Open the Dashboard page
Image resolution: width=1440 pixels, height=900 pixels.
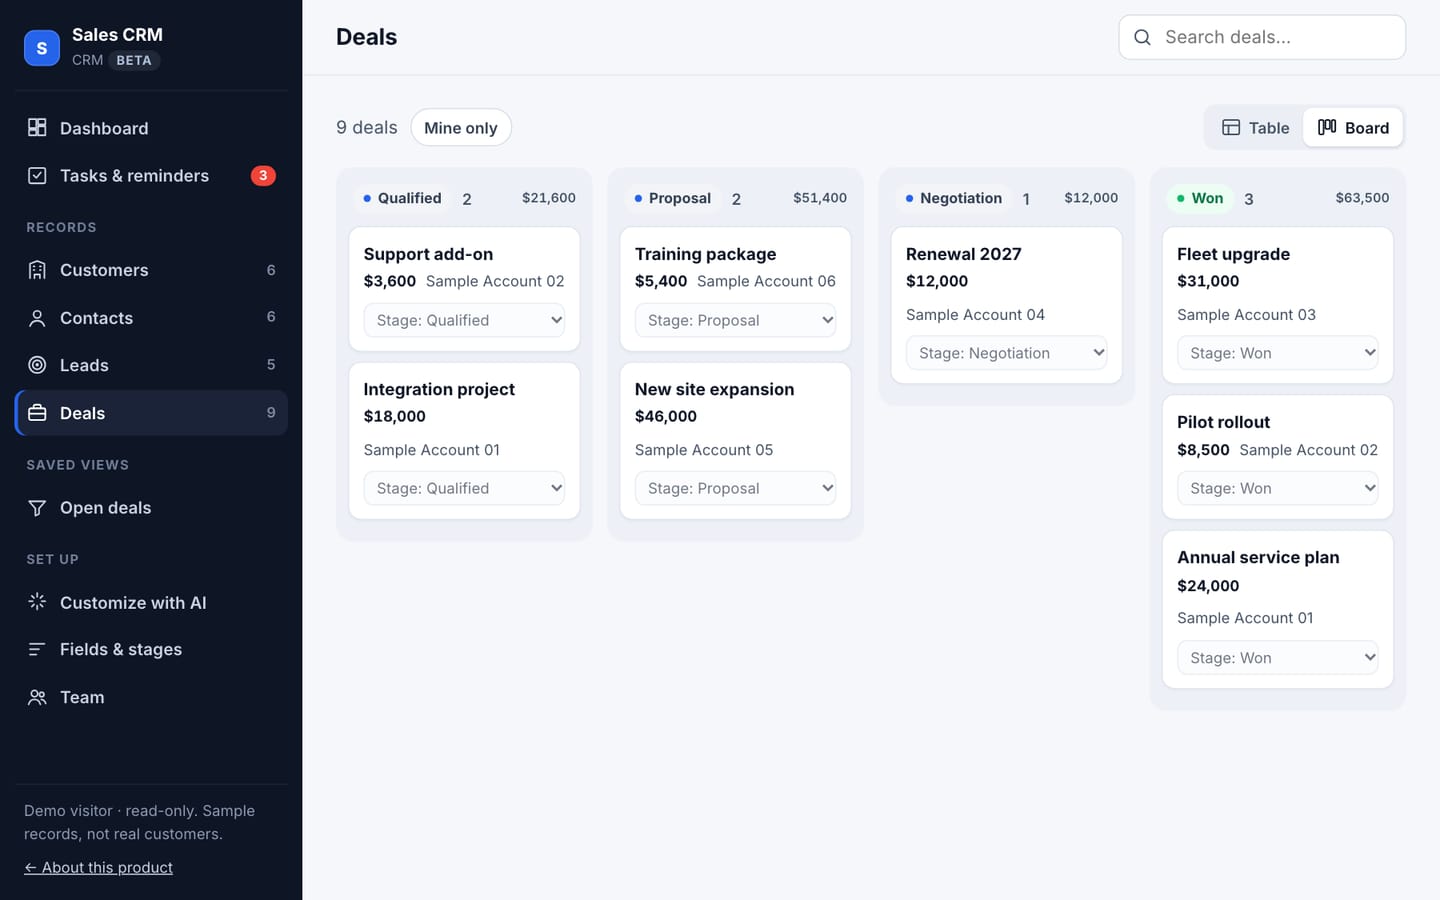(x=151, y=127)
